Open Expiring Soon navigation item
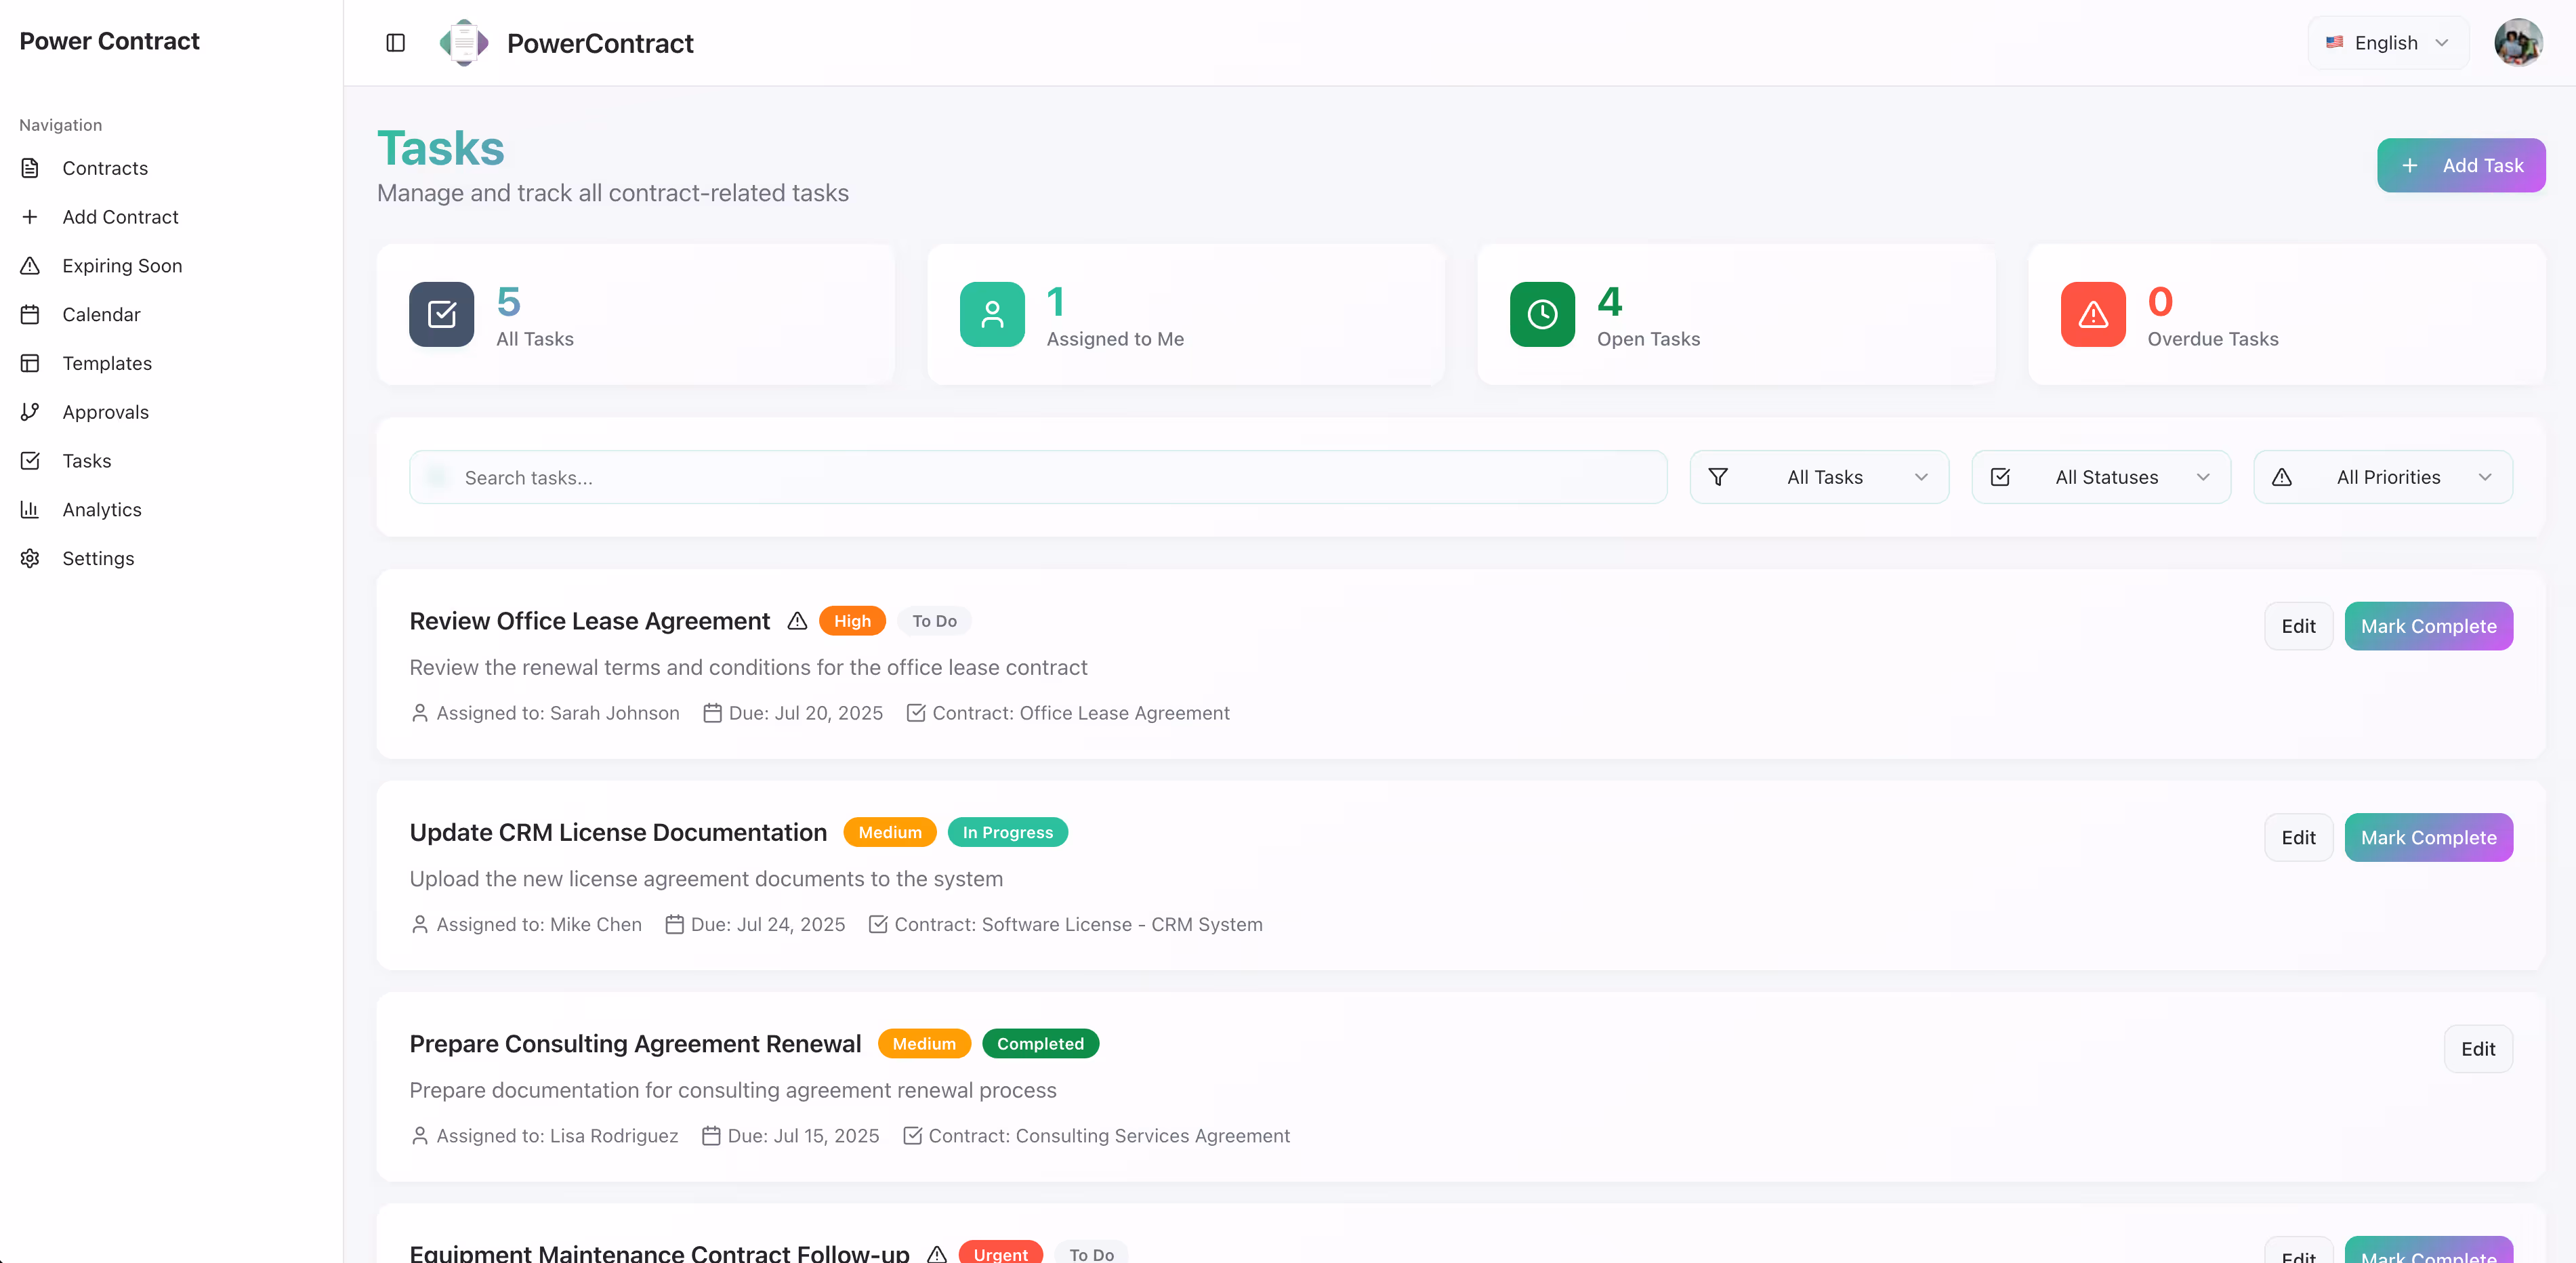 (122, 266)
